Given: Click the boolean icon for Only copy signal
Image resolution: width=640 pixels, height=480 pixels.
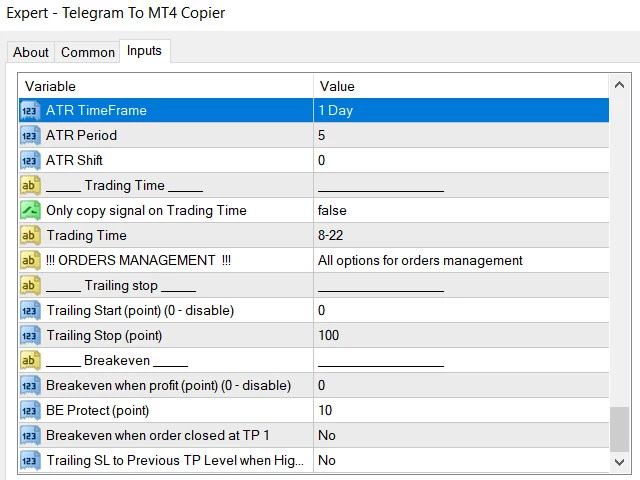Looking at the screenshot, I should 30,211.
